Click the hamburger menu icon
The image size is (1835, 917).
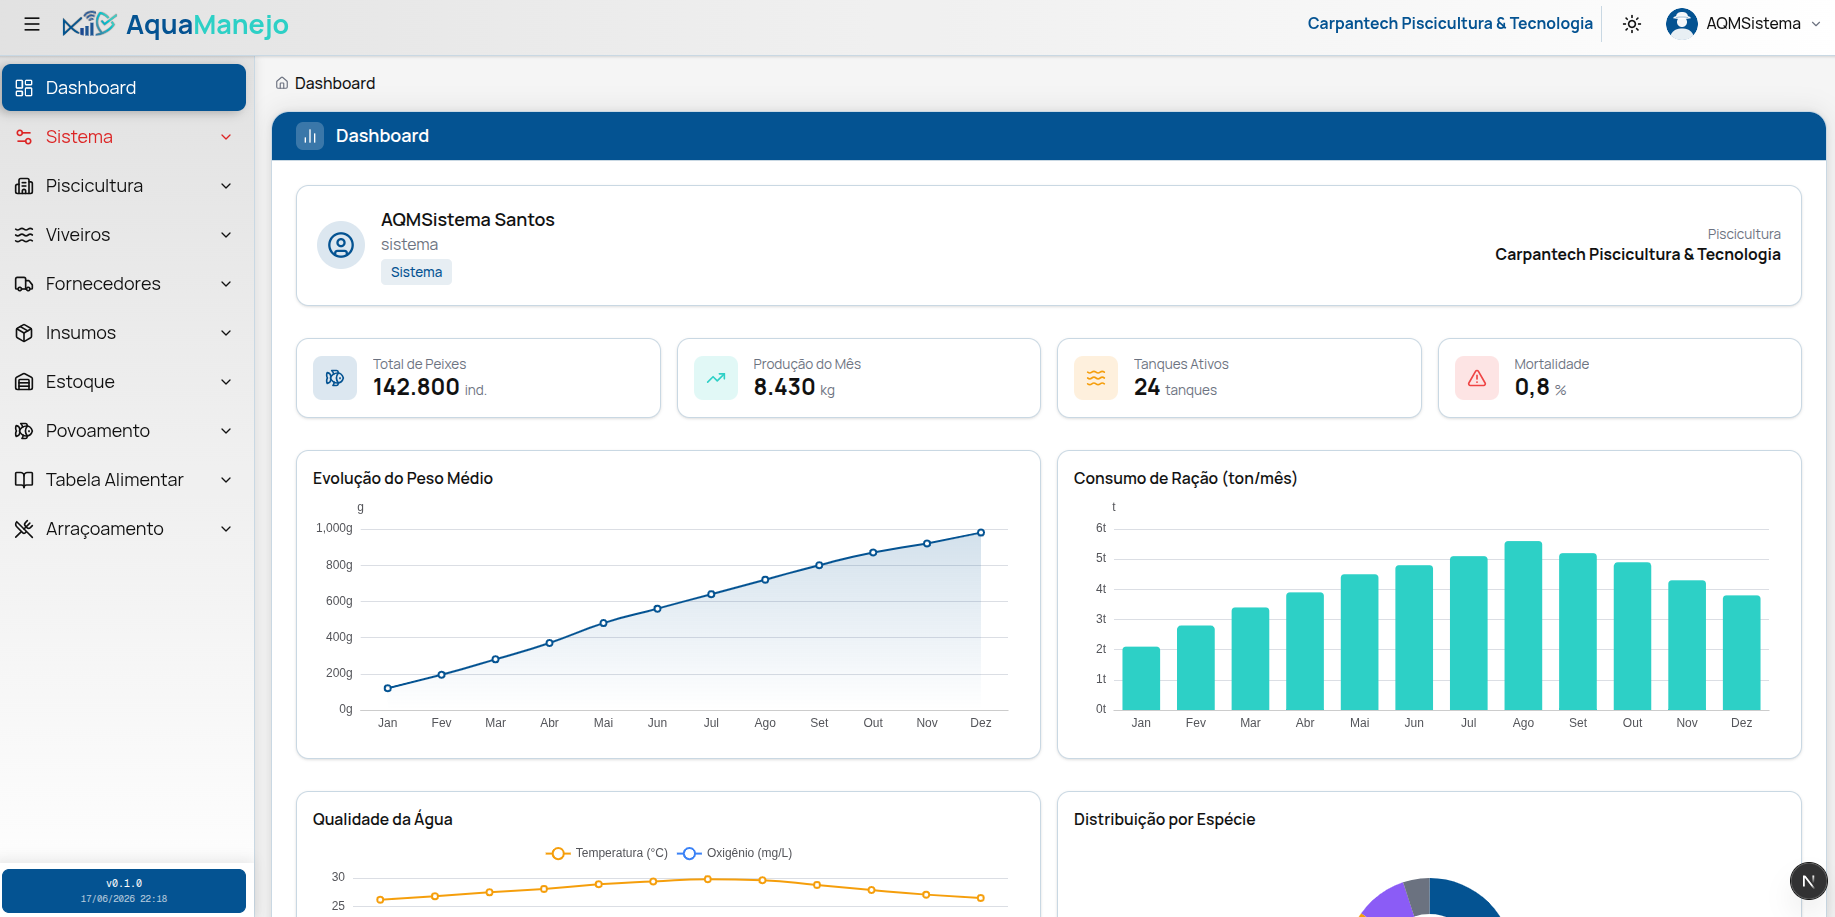[32, 24]
